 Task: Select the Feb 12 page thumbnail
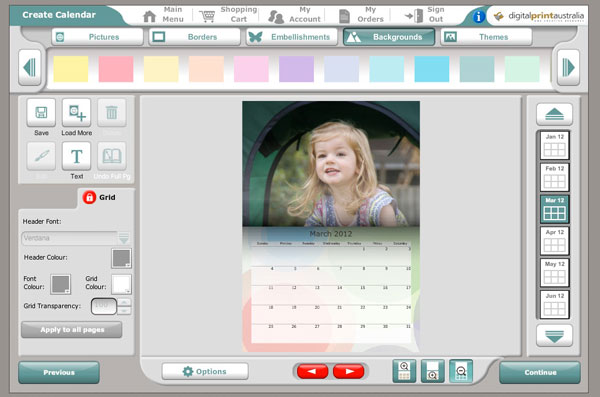coord(554,177)
